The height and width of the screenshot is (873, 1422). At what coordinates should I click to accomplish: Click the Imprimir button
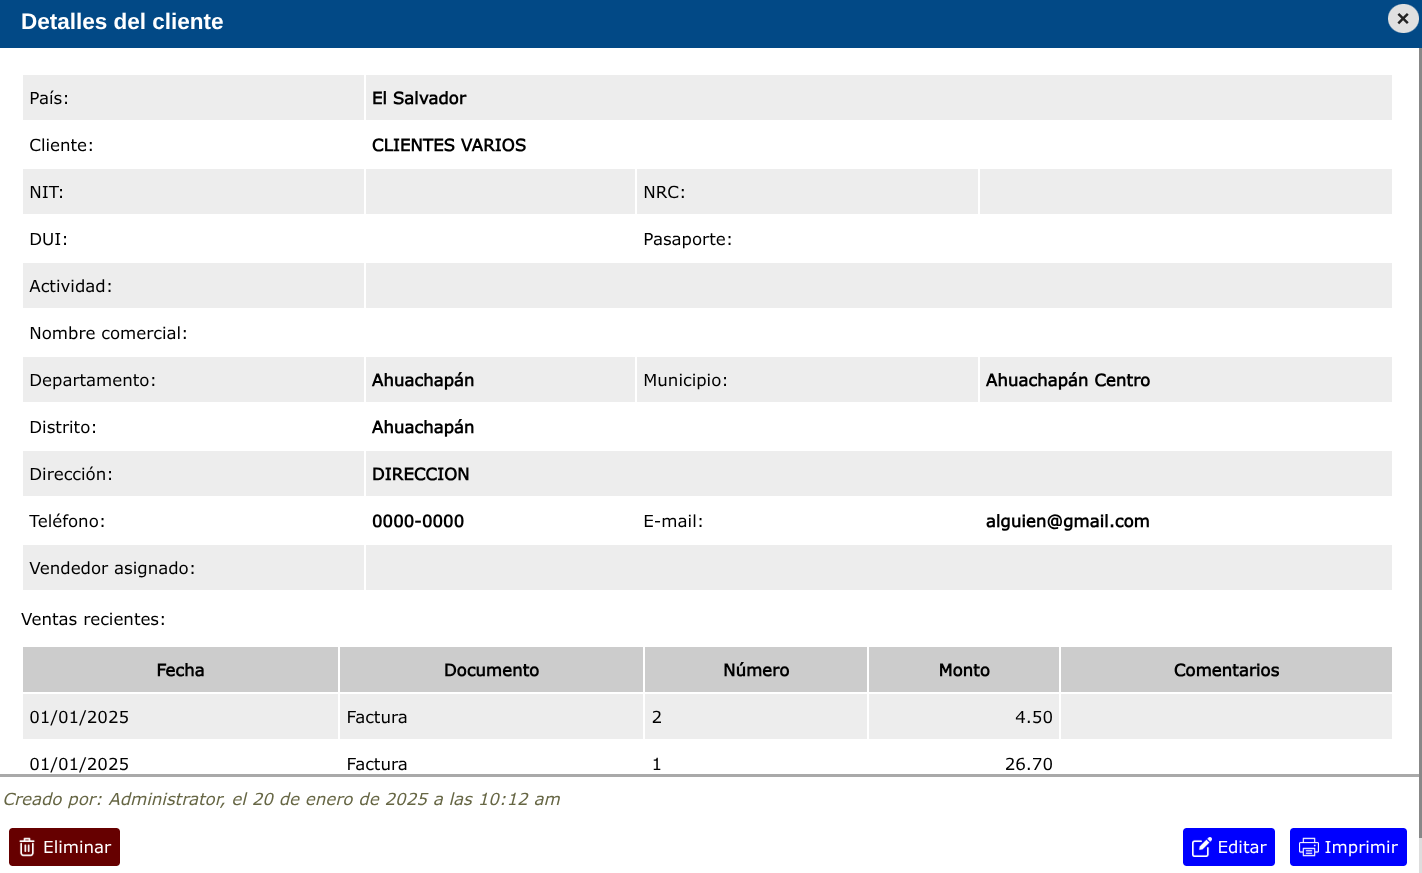[x=1348, y=847]
